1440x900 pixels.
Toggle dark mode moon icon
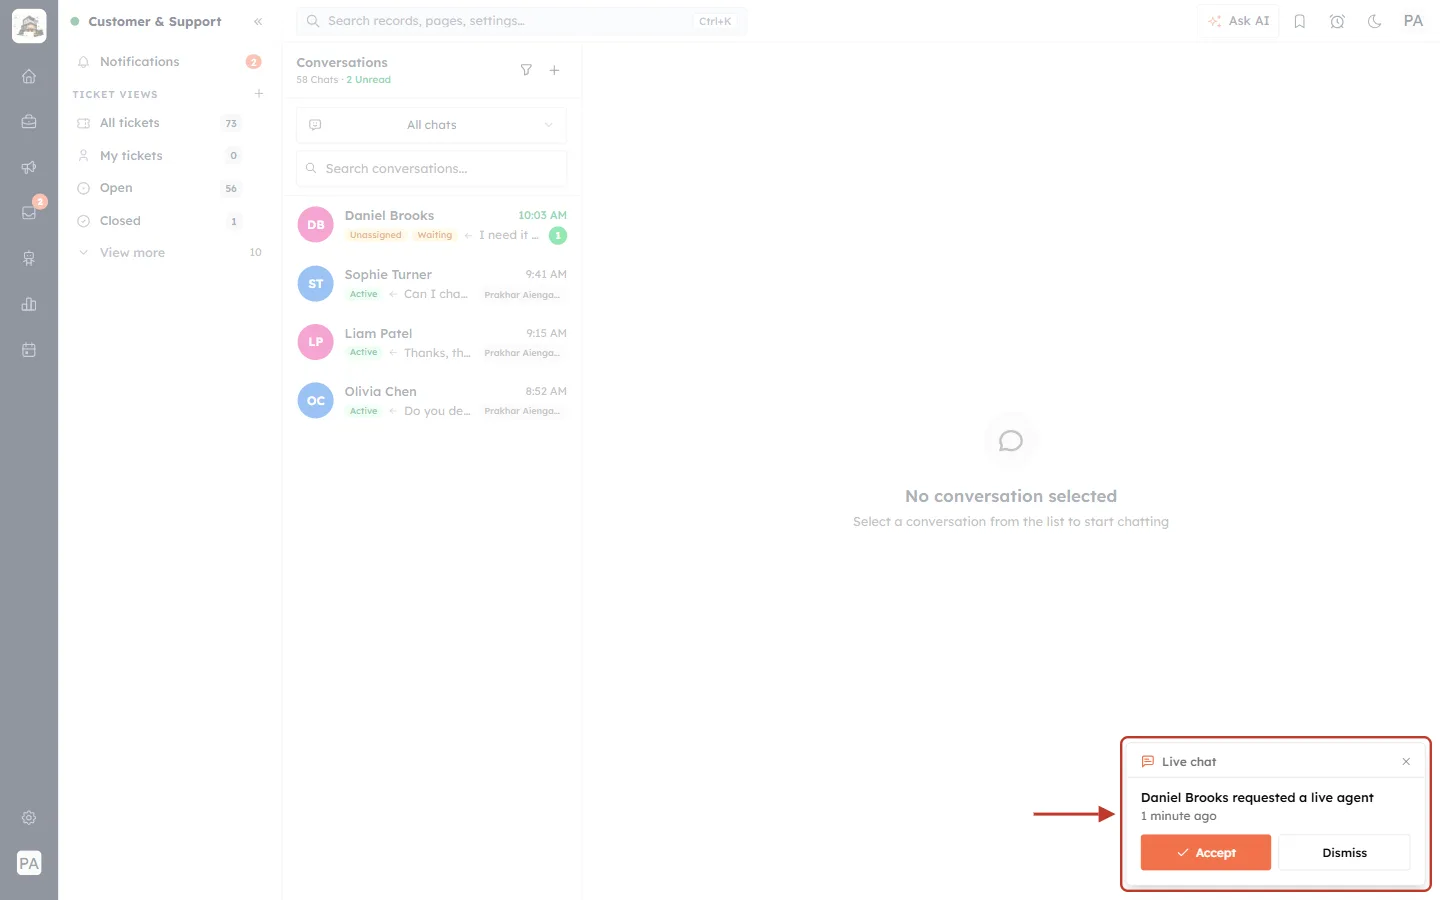pos(1375,21)
